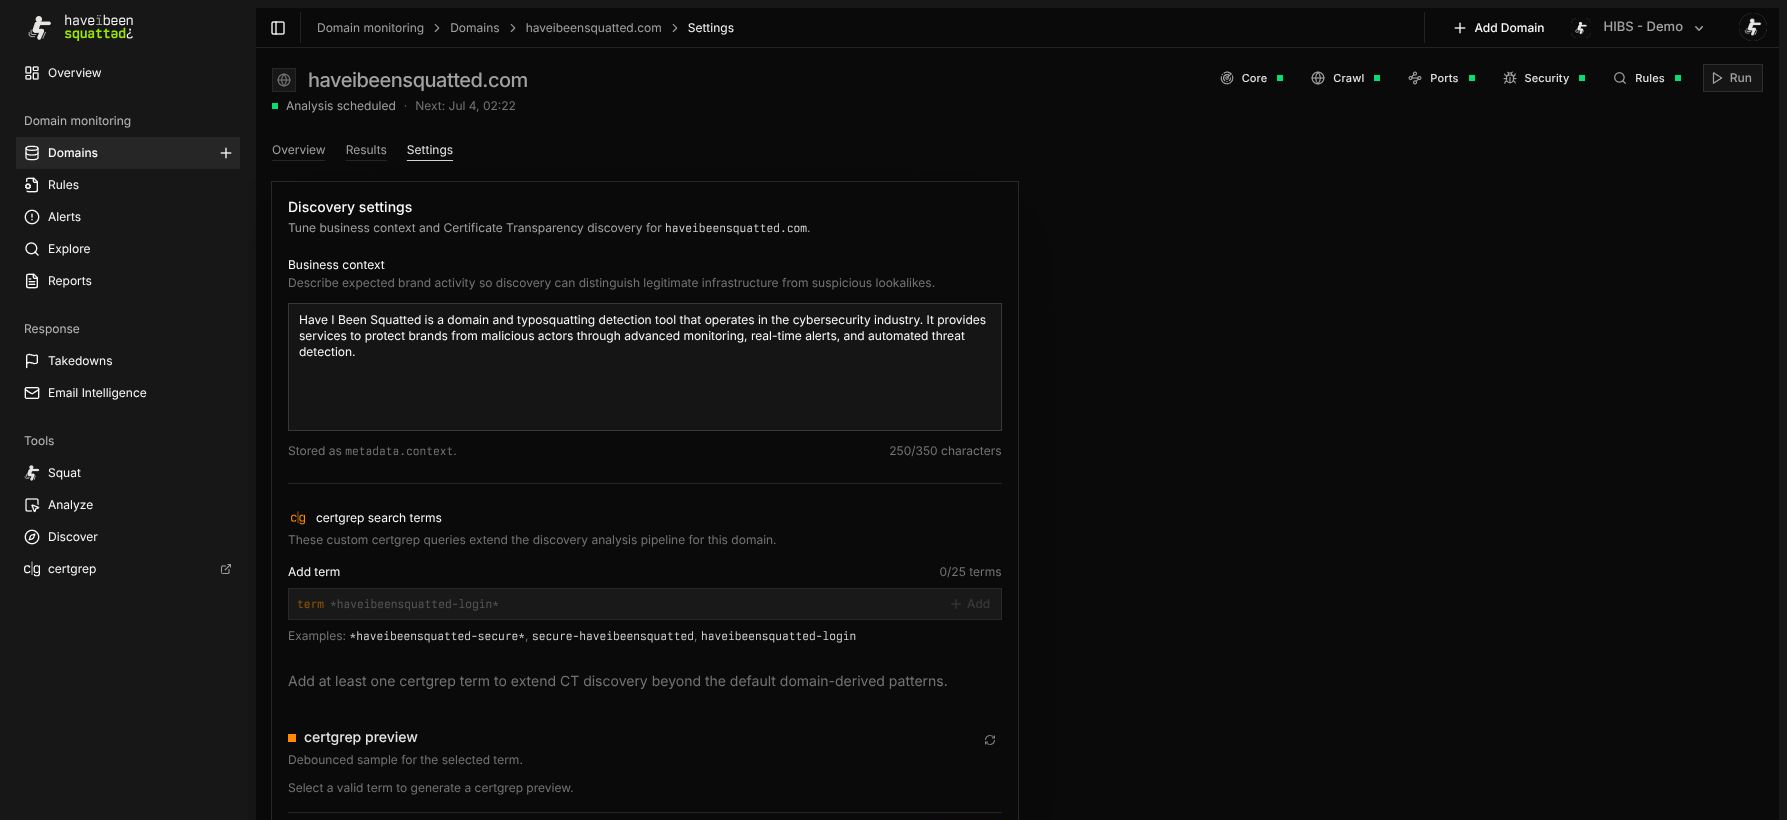1787x820 pixels.
Task: Click the certgrep preview heading
Action: tap(361, 737)
